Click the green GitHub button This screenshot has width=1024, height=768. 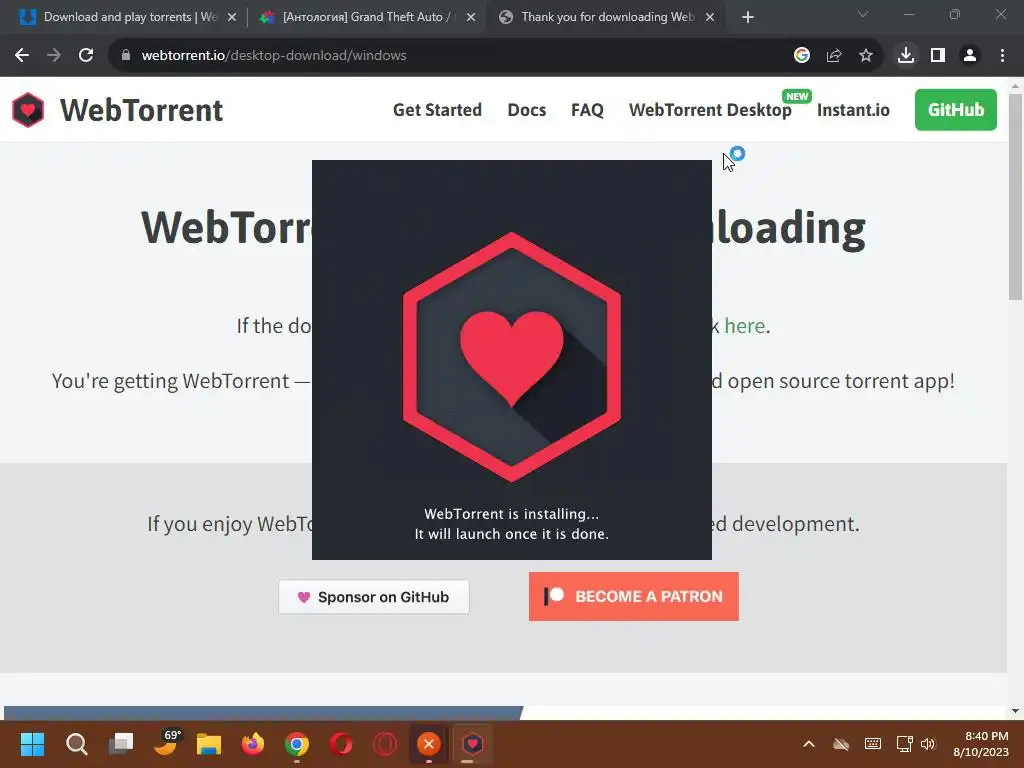coord(955,110)
